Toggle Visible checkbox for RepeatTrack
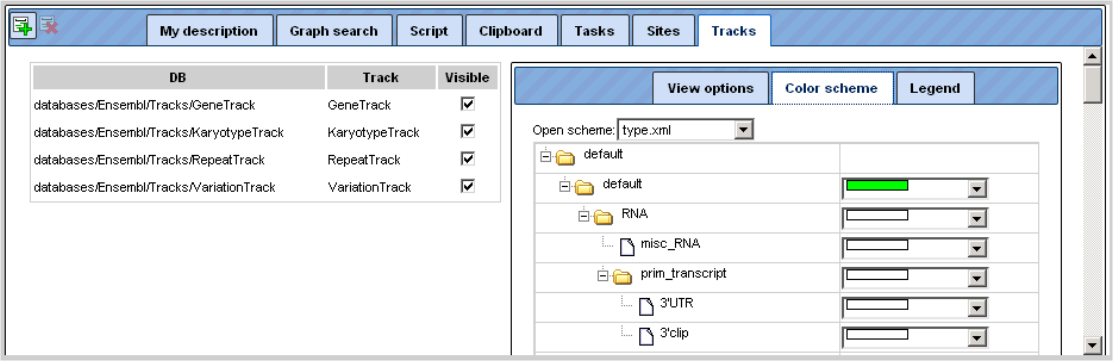This screenshot has height=361, width=1113. click(468, 158)
